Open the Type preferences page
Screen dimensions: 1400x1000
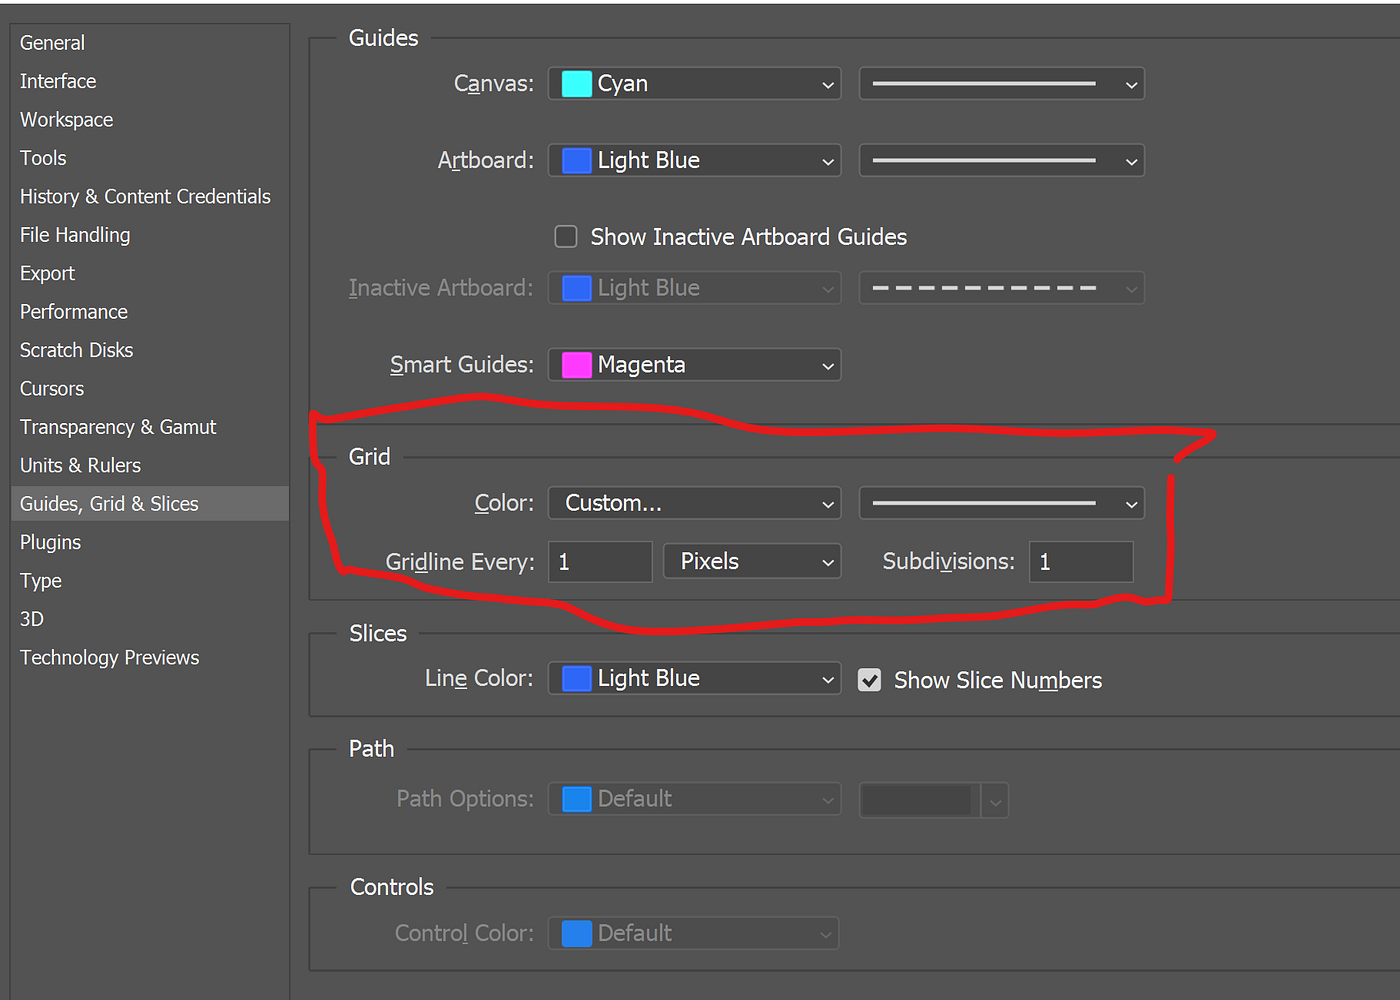click(40, 580)
